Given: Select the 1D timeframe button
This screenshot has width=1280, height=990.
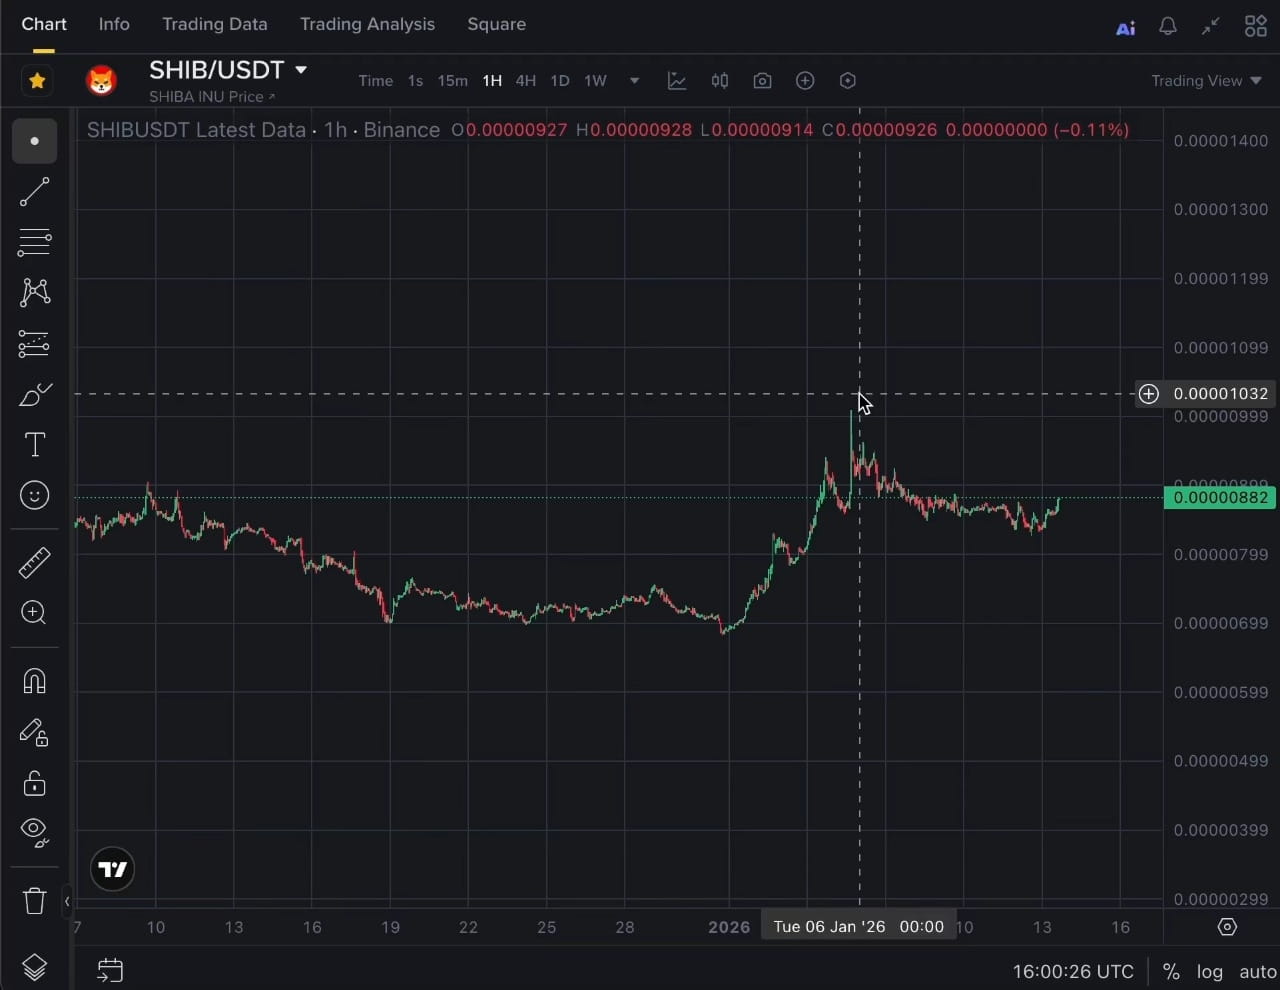Looking at the screenshot, I should [x=559, y=81].
